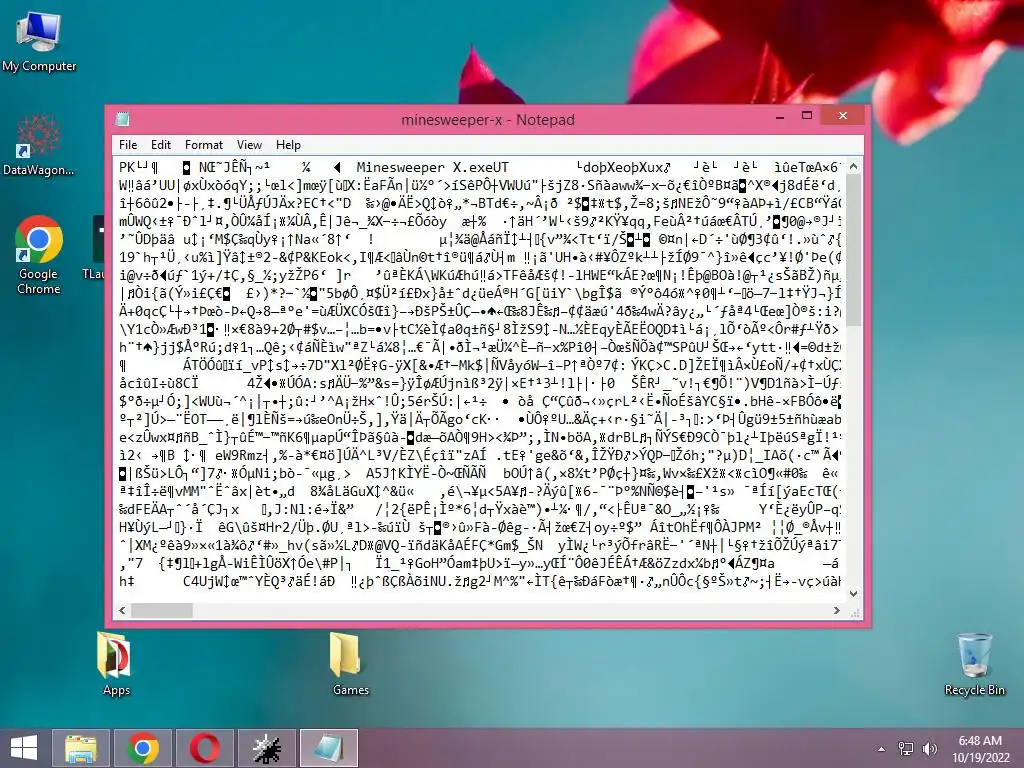1024x768 pixels.
Task: Click inside the Notepad text area
Action: [x=480, y=379]
